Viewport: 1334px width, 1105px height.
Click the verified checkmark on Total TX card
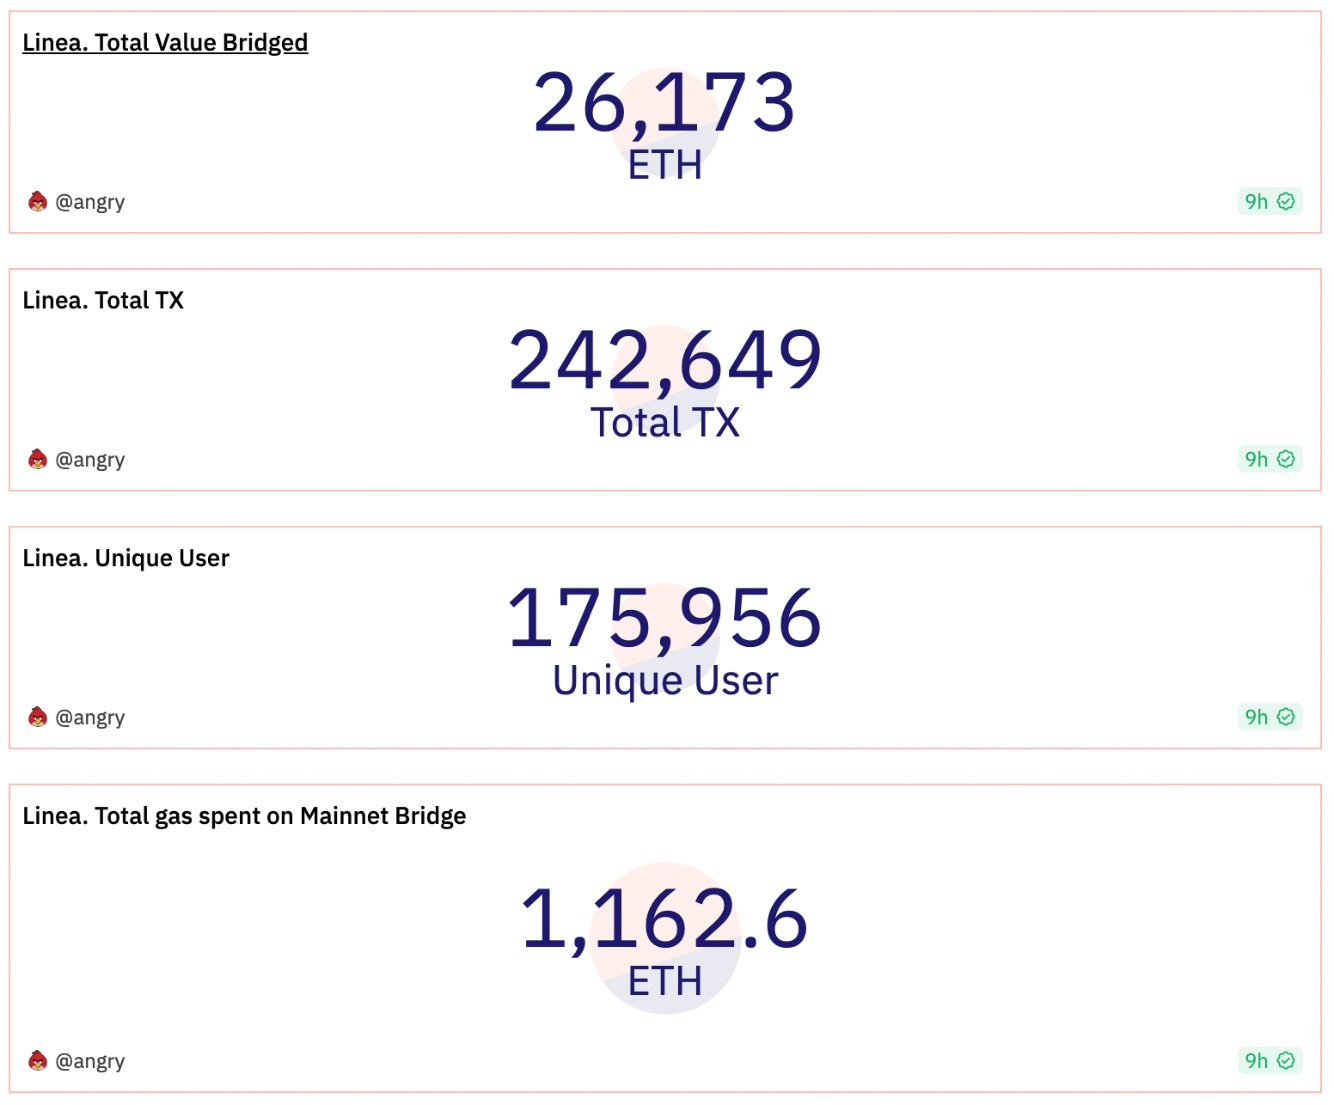click(x=1285, y=459)
